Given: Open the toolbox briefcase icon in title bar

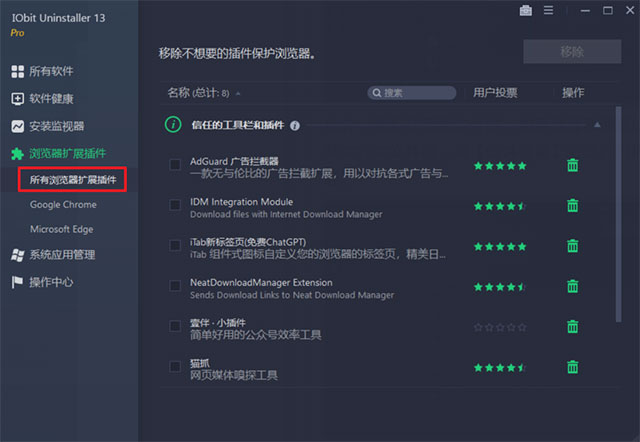Looking at the screenshot, I should [x=525, y=11].
